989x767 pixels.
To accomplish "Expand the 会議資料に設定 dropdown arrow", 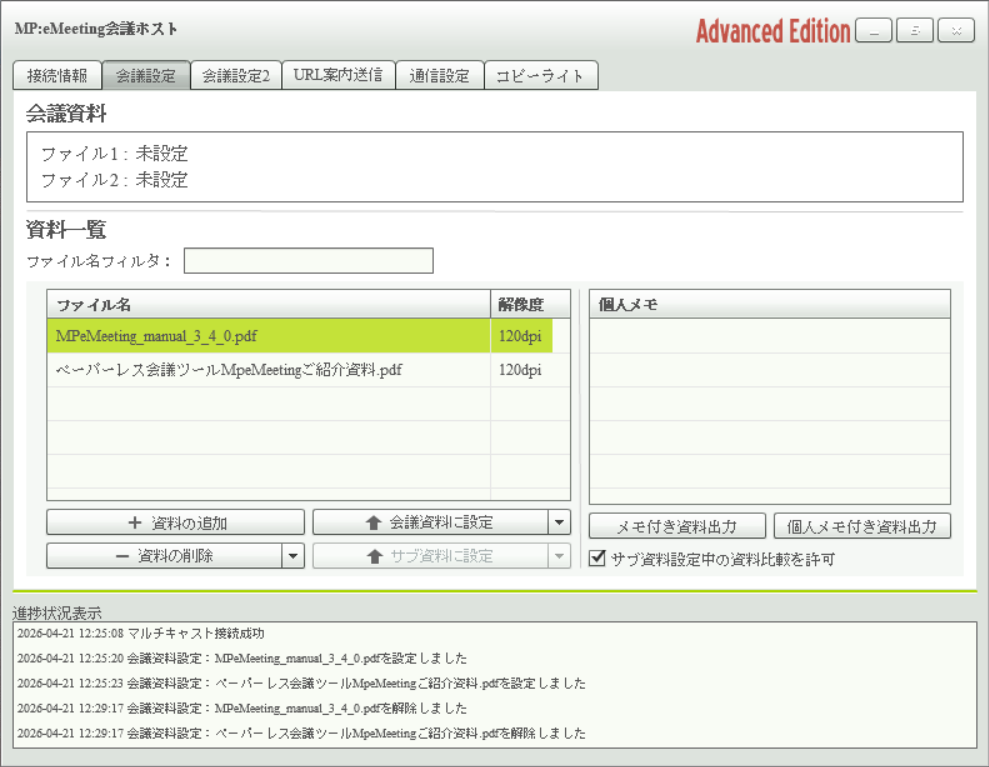I will click(559, 522).
